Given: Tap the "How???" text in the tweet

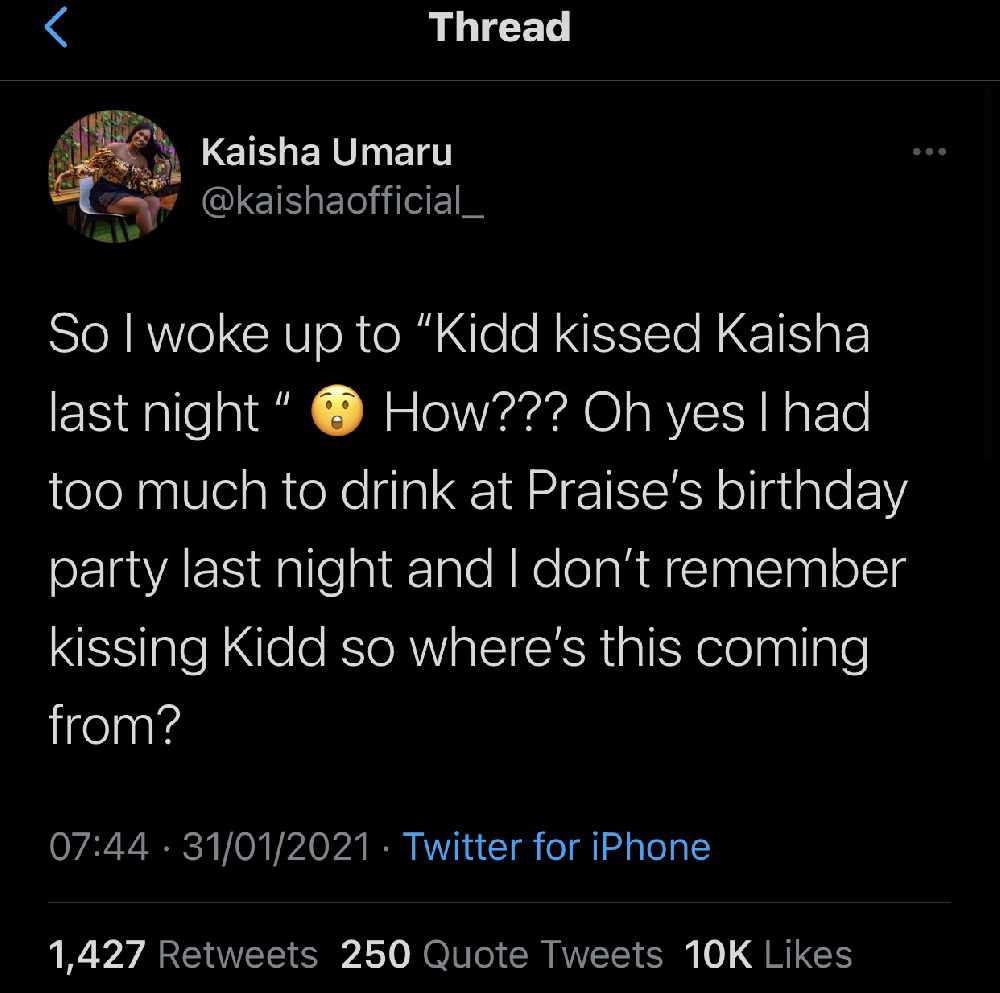Looking at the screenshot, I should (476, 413).
